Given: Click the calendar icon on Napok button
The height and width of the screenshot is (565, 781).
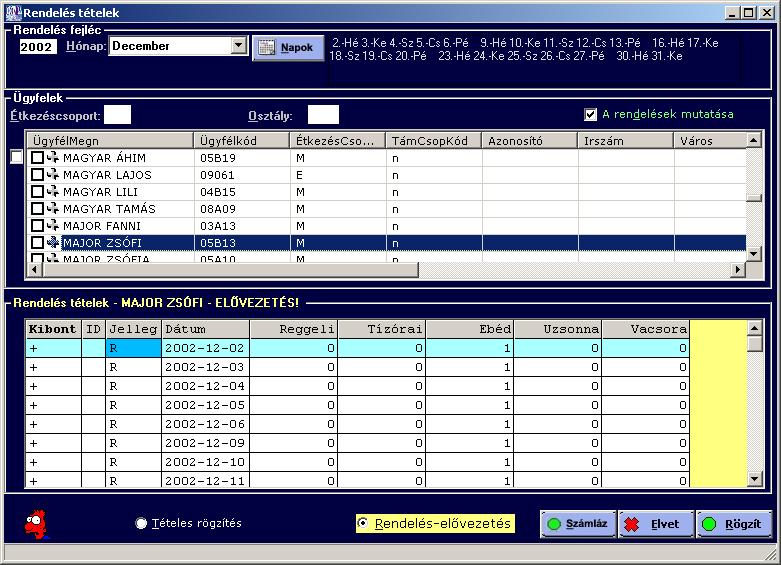Looking at the screenshot, I should [265, 48].
